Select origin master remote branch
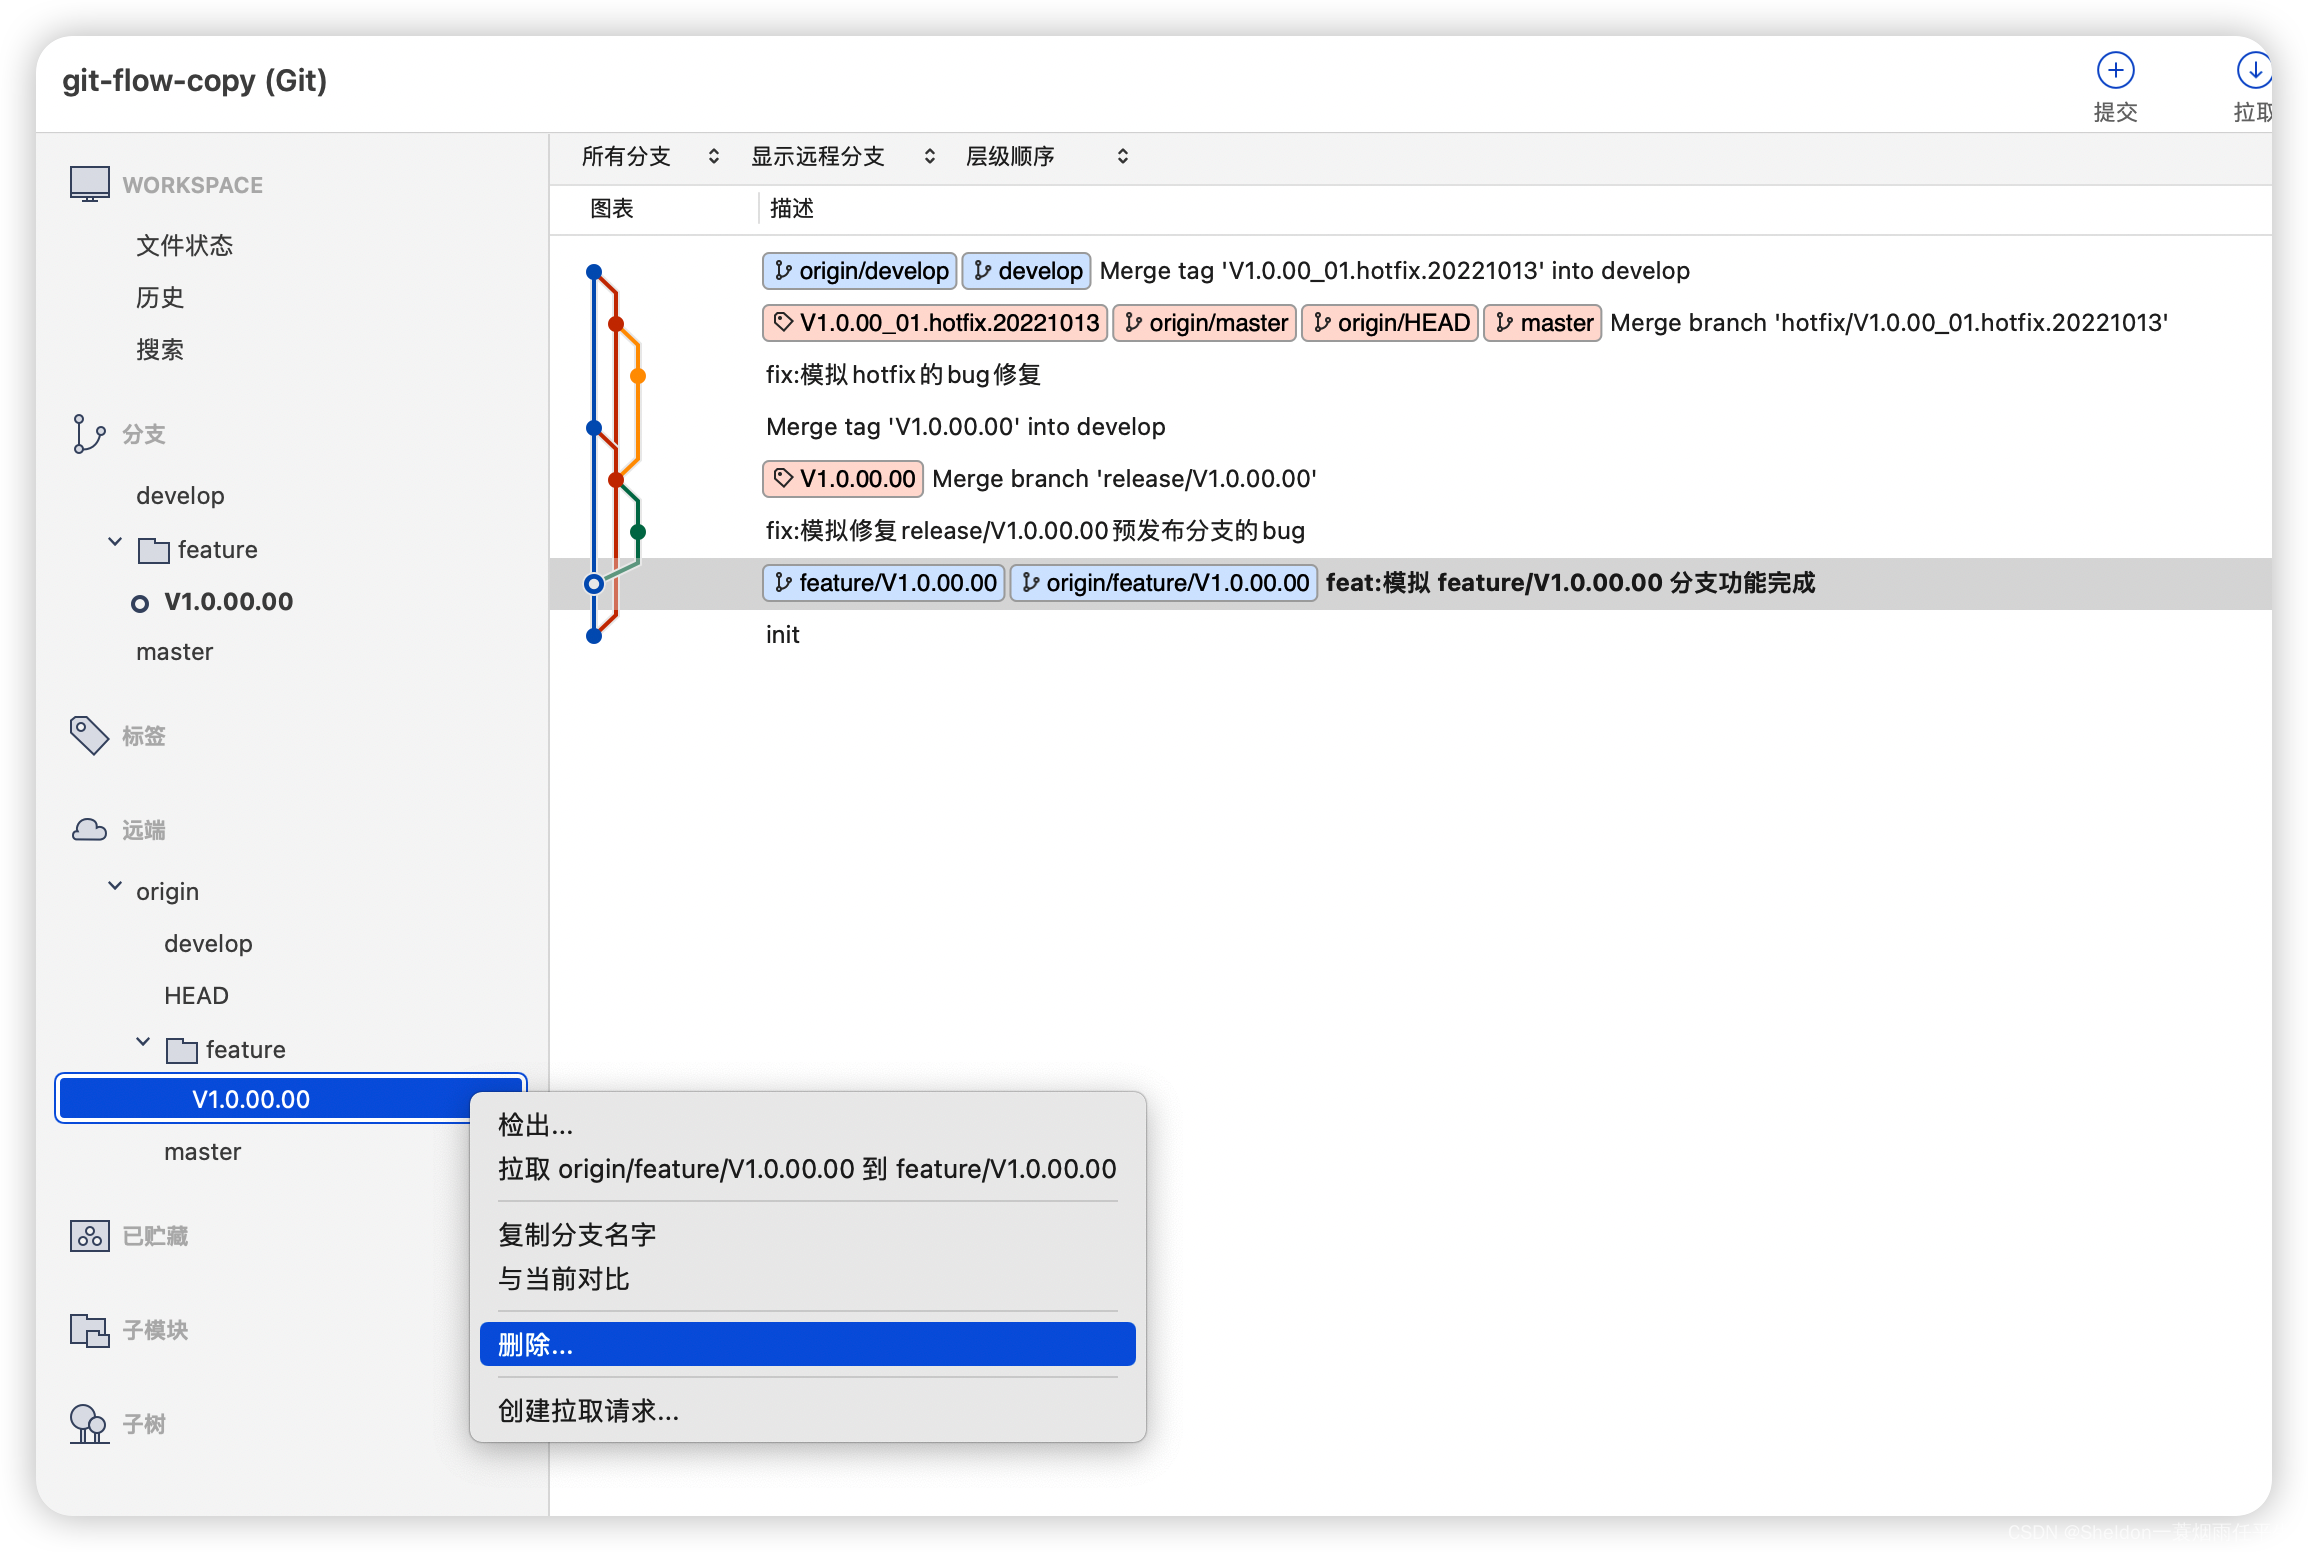Image resolution: width=2308 pixels, height=1552 pixels. 203,1152
